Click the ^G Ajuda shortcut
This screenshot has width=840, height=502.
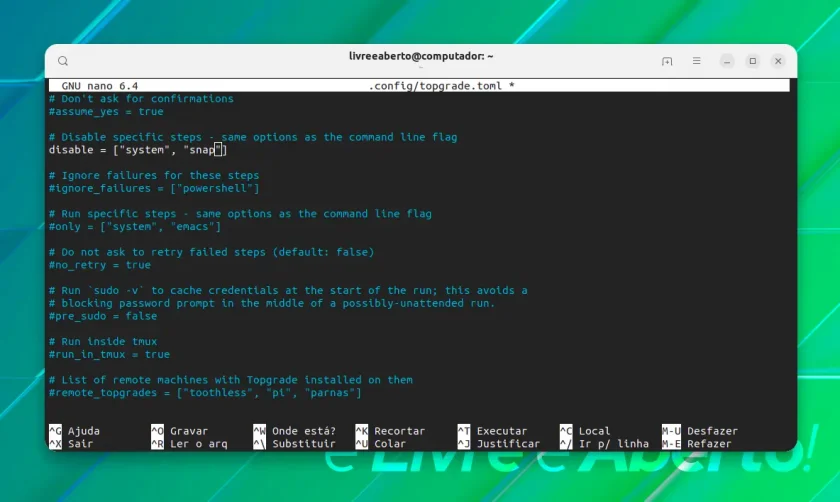click(x=74, y=431)
